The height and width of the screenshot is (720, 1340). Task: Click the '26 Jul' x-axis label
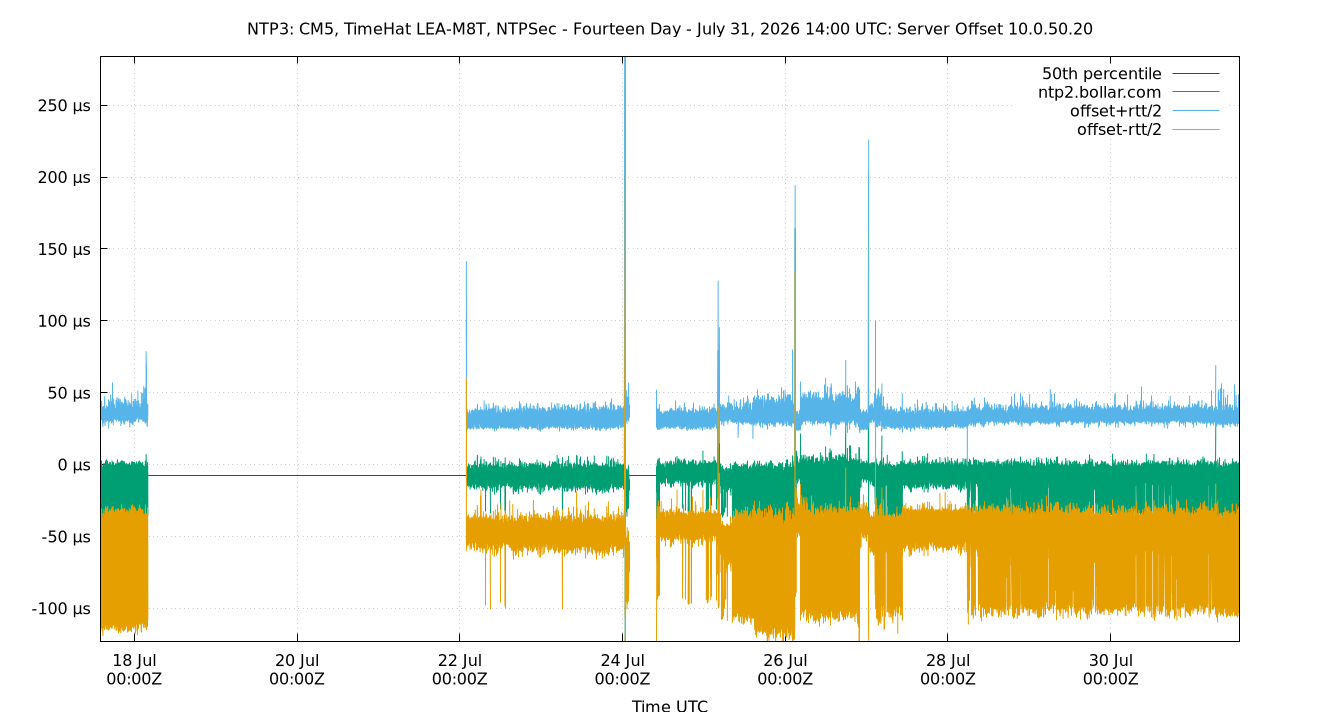pyautogui.click(x=785, y=660)
